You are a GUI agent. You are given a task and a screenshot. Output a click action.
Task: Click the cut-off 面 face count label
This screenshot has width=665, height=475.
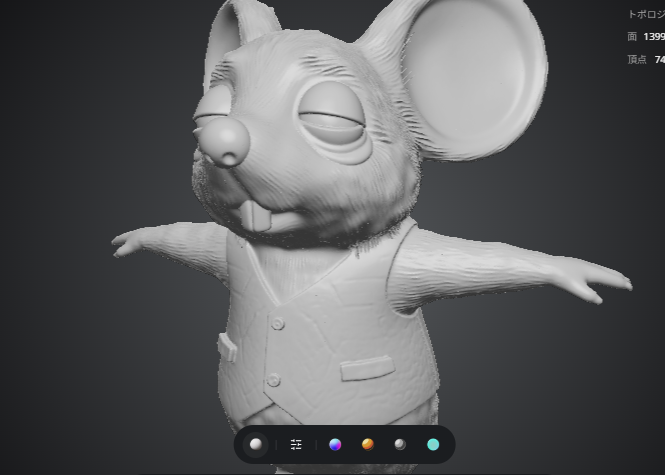coord(646,36)
